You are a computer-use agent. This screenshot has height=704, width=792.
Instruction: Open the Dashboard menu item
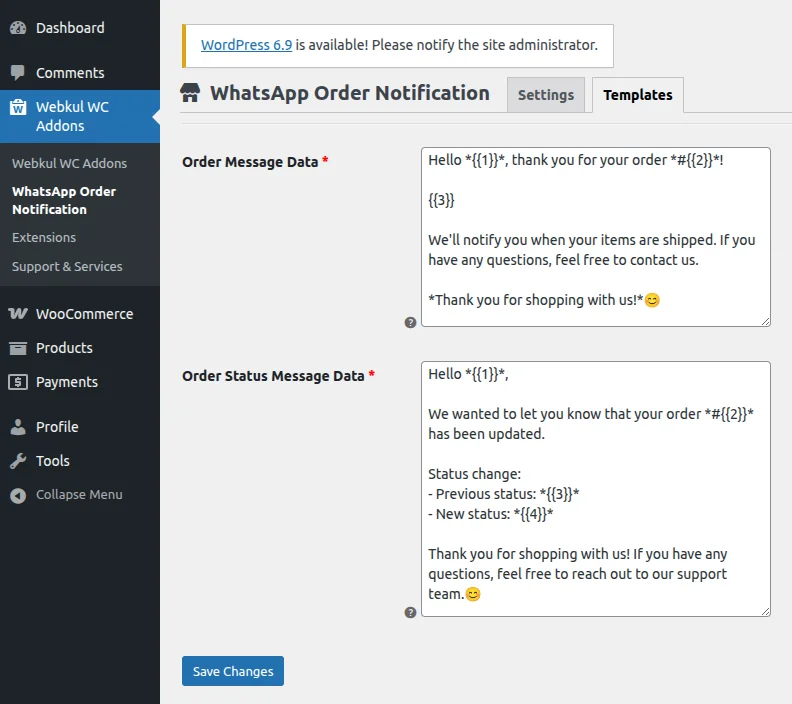pos(80,28)
